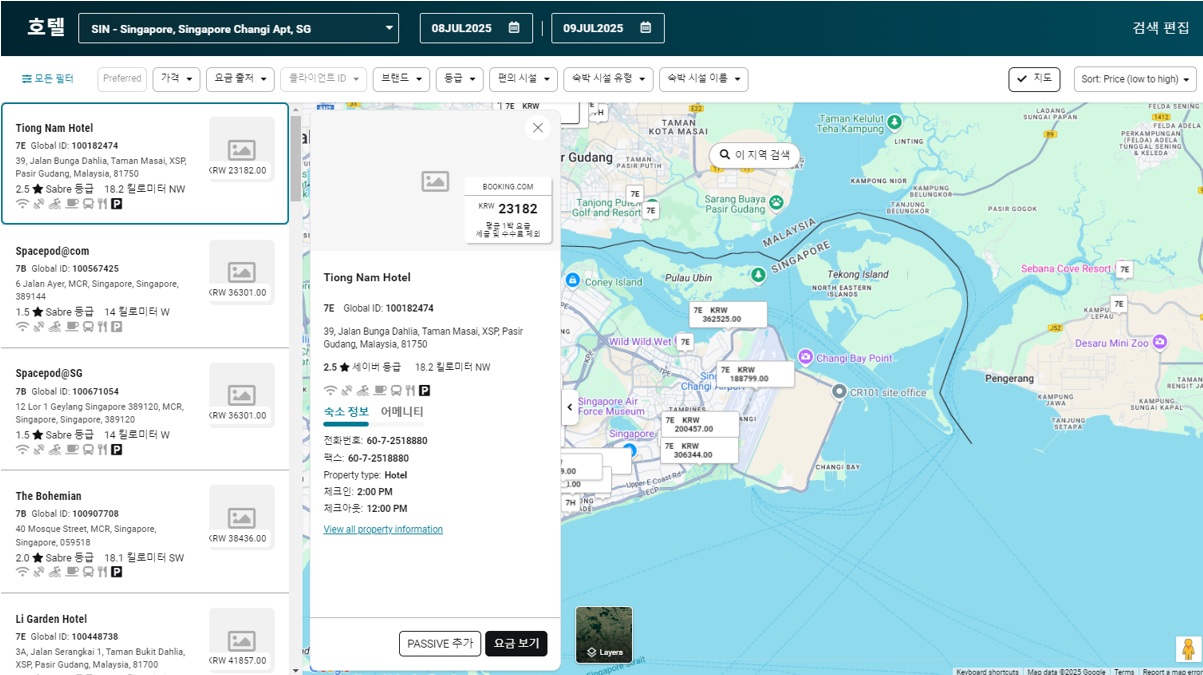Switch to the 숙소 정보 tab
Viewport: 1203px width, 675px height.
pyautogui.click(x=346, y=412)
